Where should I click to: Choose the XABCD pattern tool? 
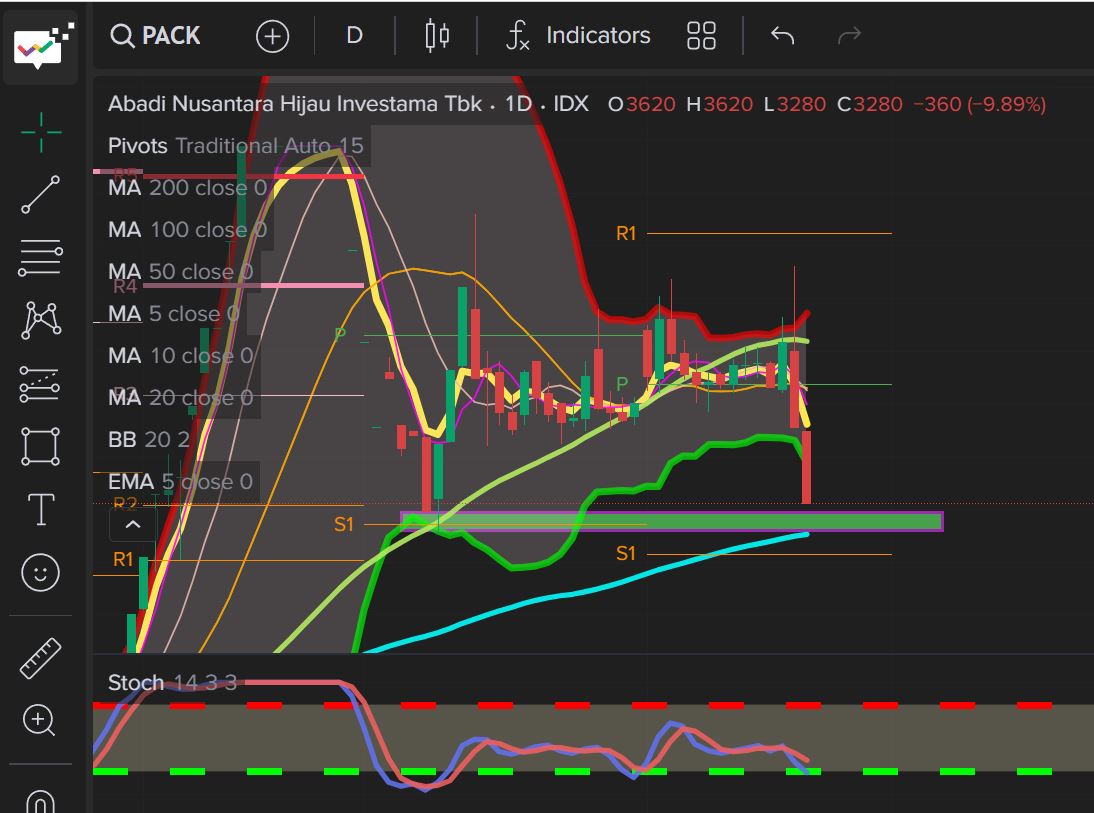40,320
